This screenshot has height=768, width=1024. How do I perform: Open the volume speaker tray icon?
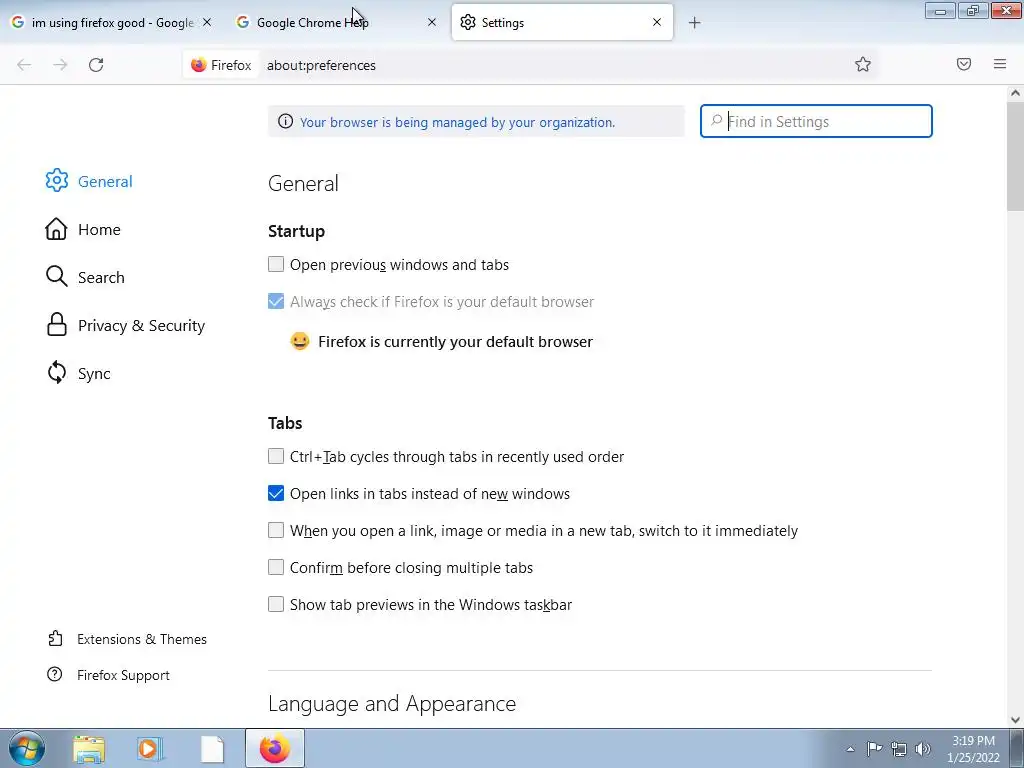tap(923, 749)
